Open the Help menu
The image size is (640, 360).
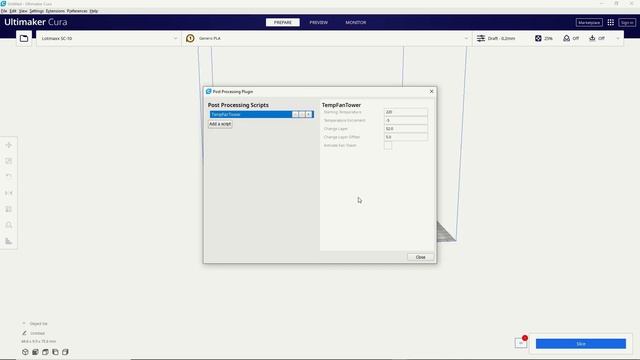click(x=93, y=11)
